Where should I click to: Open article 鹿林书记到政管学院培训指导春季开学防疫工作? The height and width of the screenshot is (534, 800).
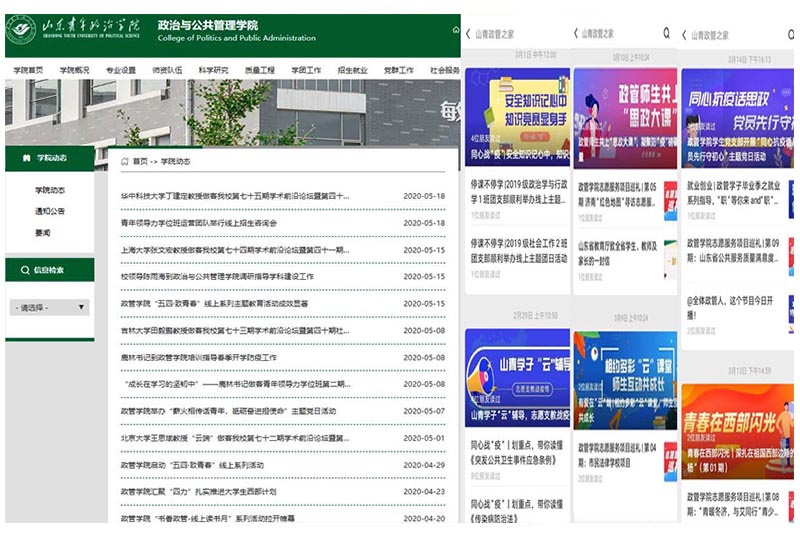(199, 357)
